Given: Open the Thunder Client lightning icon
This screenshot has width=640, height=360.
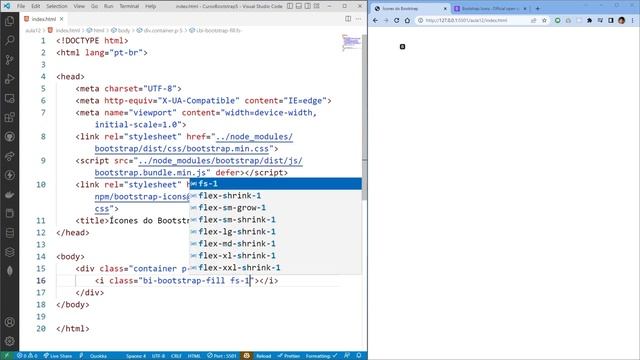Looking at the screenshot, I should [9, 176].
